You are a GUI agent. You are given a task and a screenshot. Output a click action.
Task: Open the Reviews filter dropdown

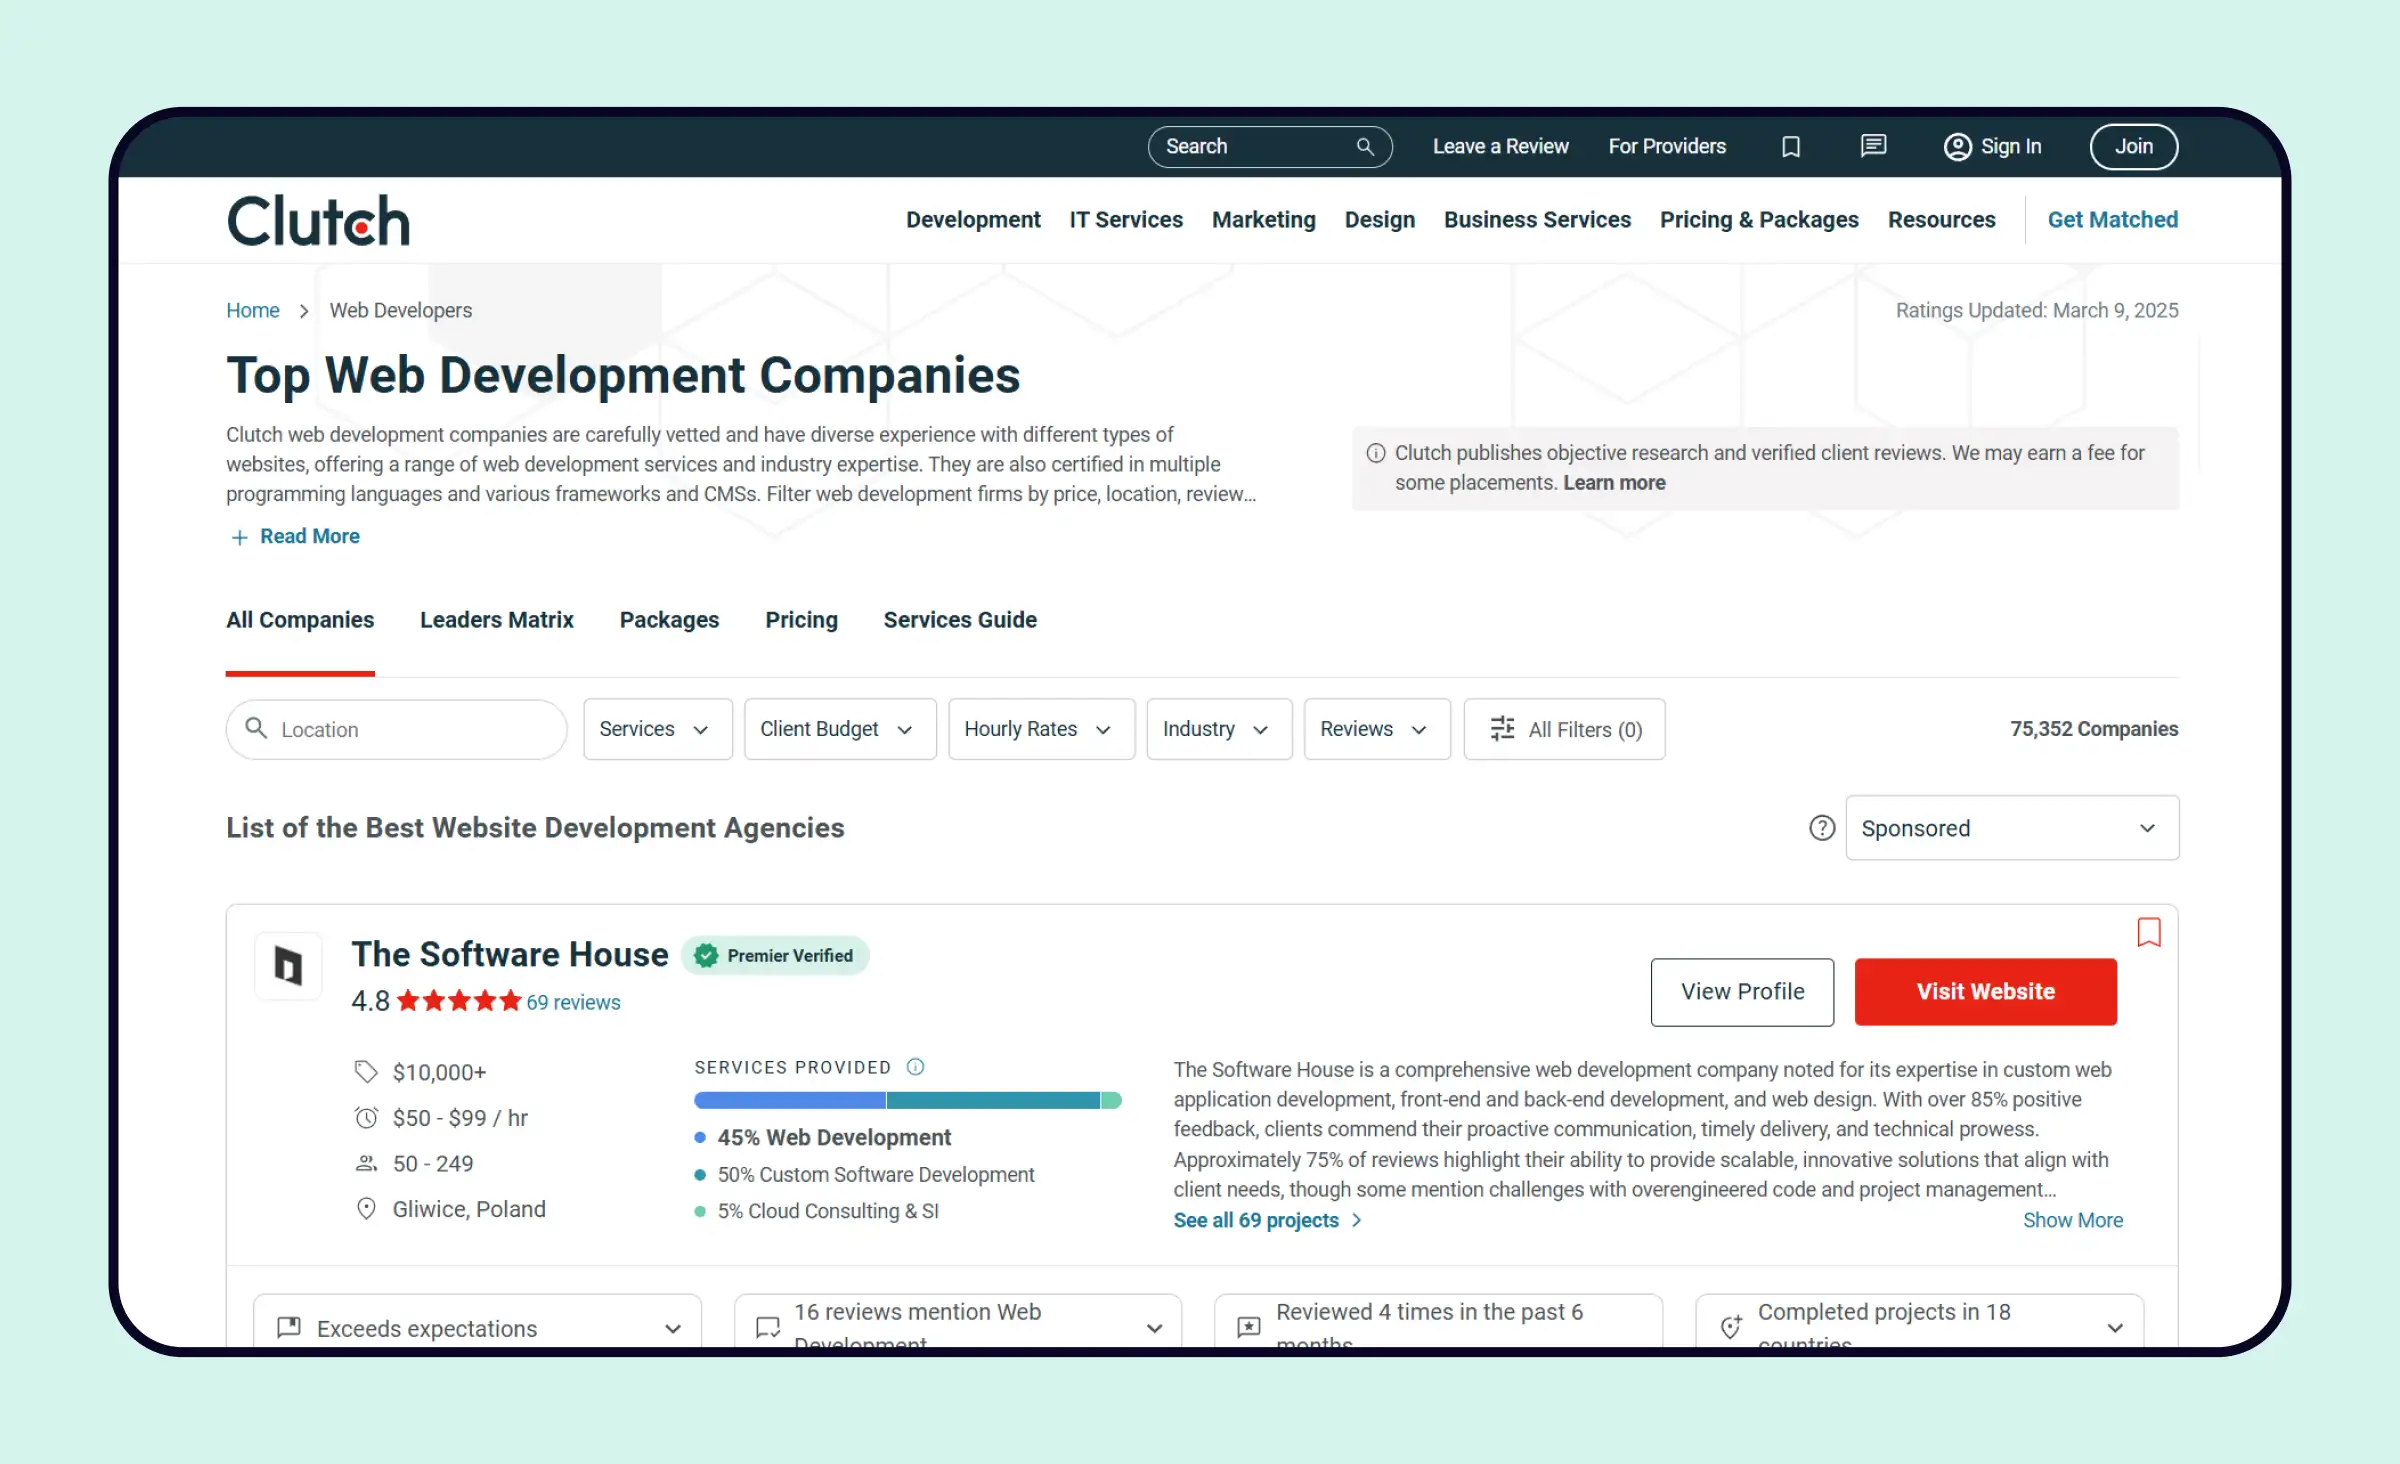1377,729
